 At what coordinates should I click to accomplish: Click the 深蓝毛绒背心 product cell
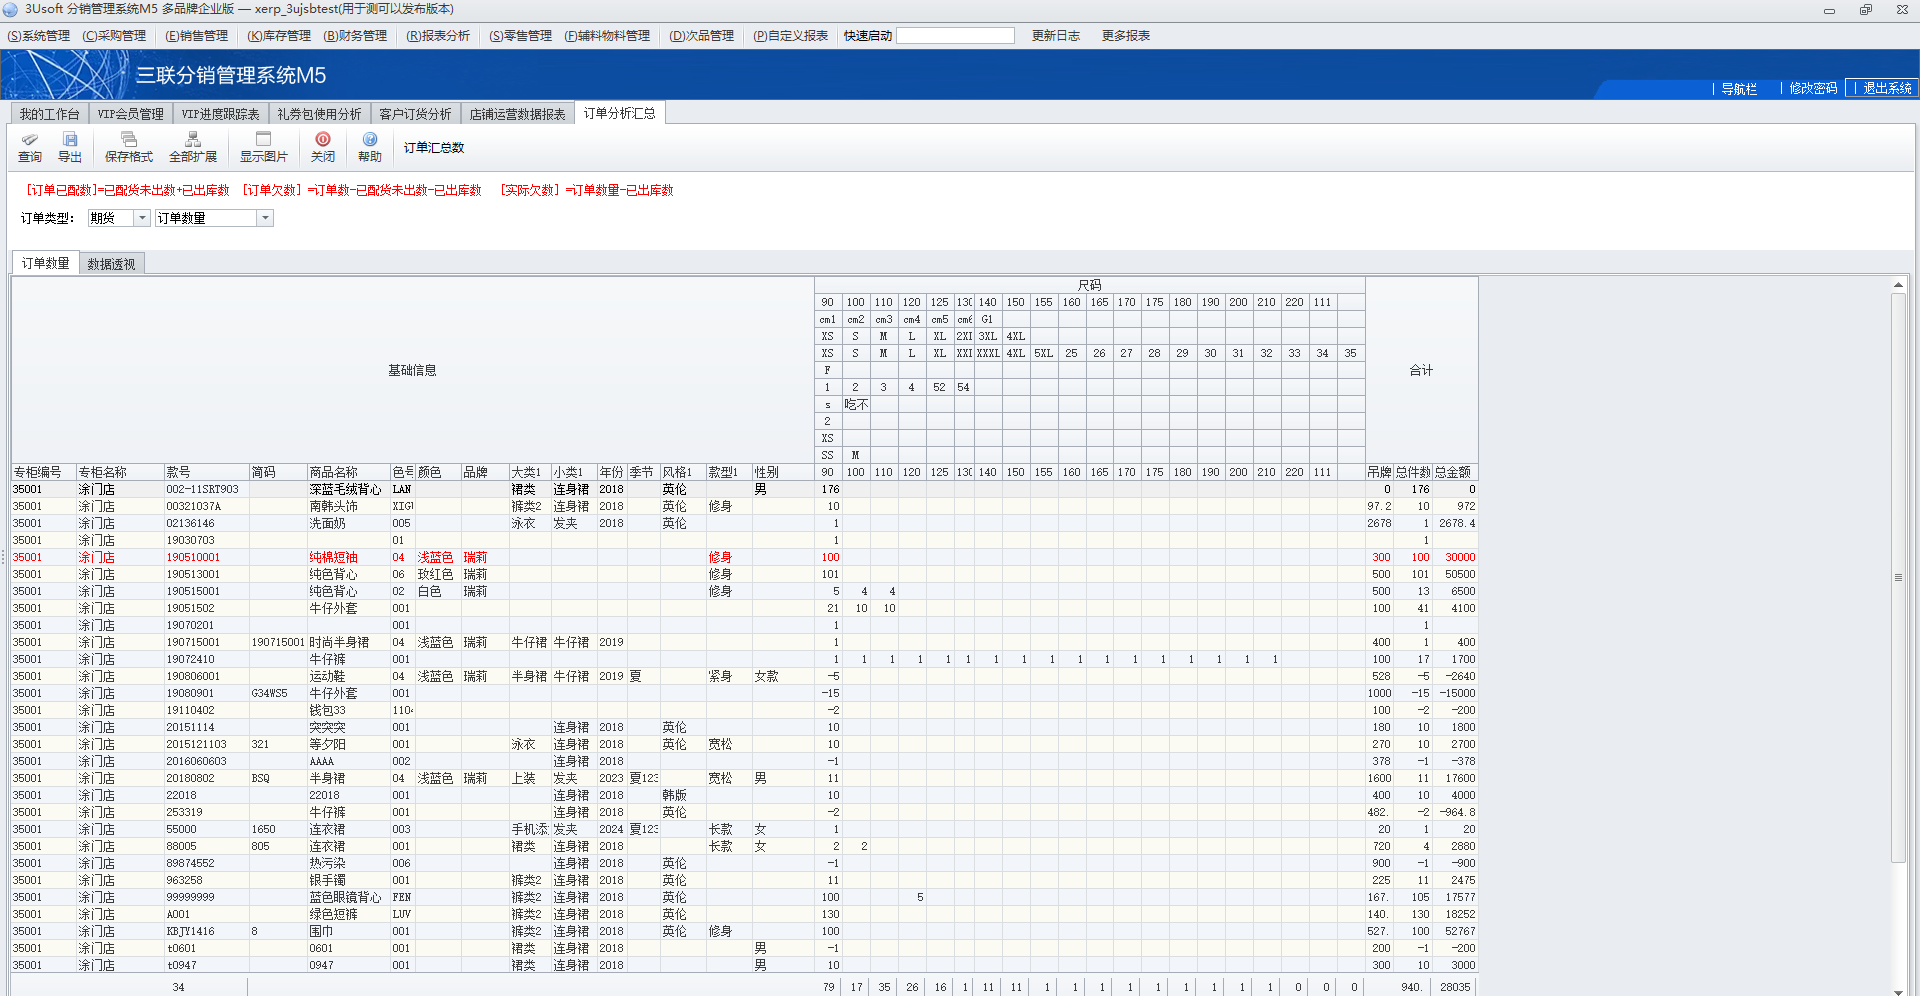pyautogui.click(x=348, y=489)
